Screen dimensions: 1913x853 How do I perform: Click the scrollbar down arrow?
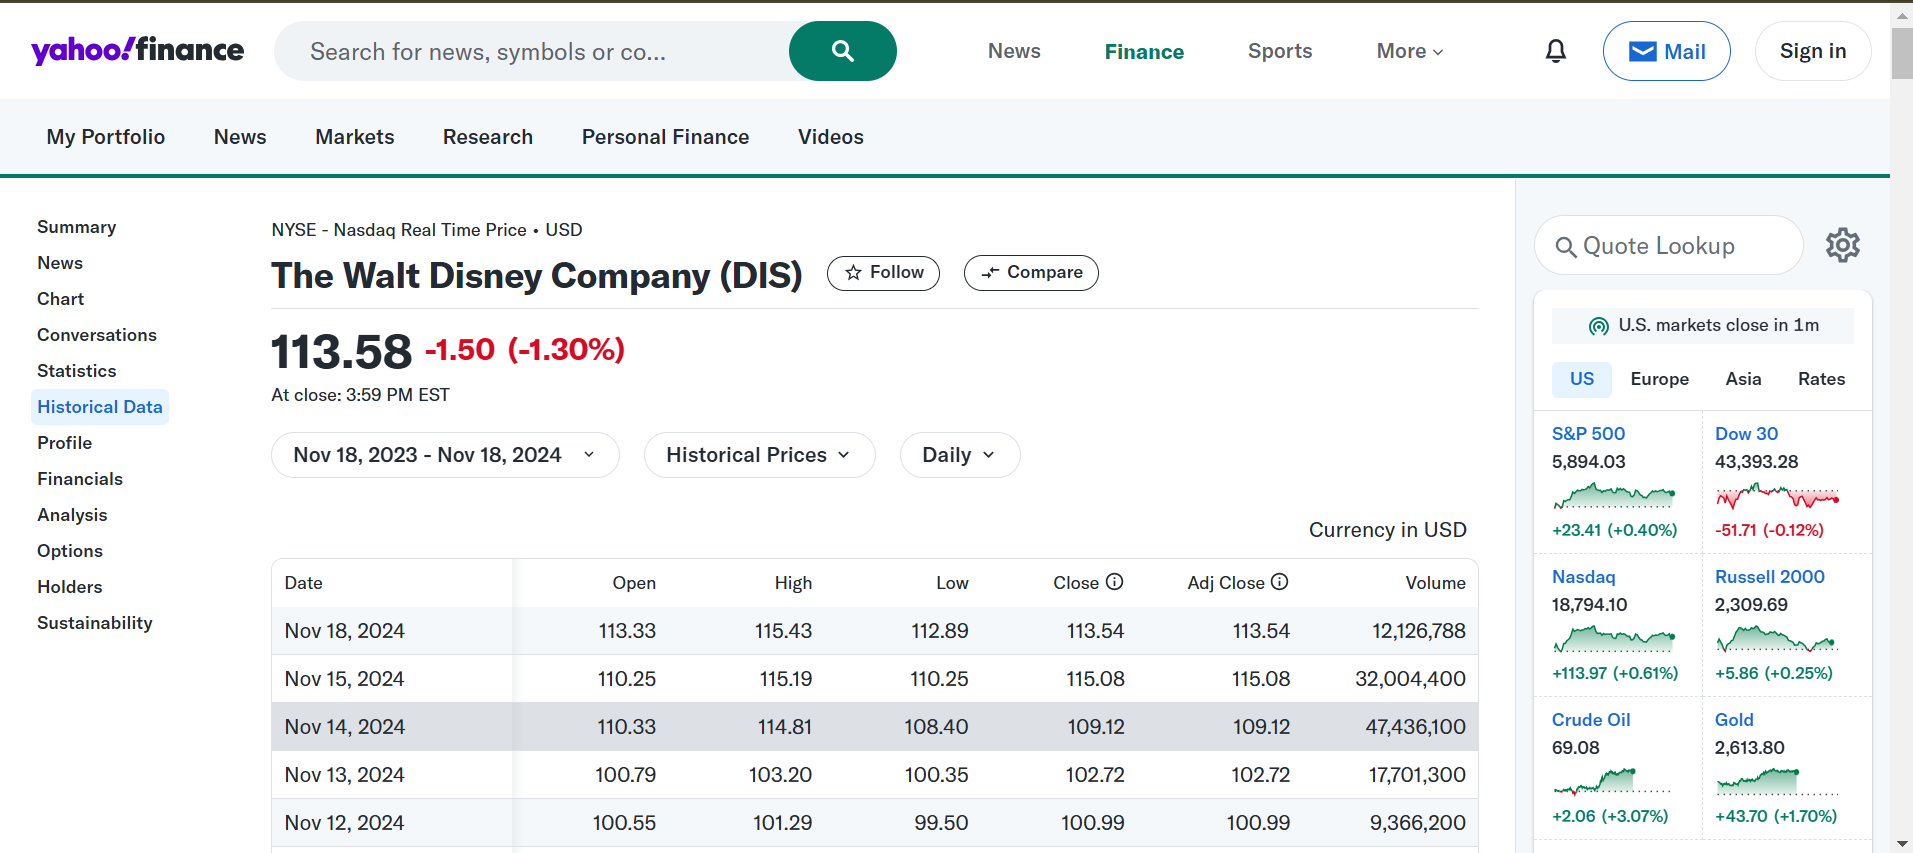pos(1902,843)
